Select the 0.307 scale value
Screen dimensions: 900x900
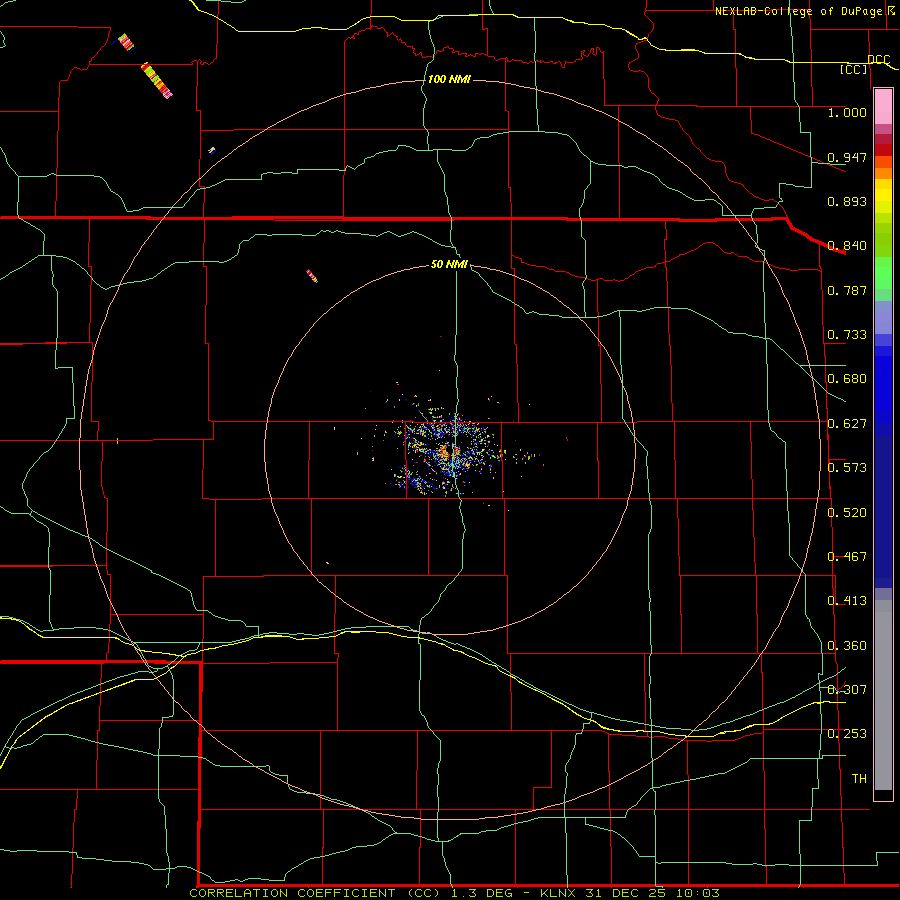(847, 690)
